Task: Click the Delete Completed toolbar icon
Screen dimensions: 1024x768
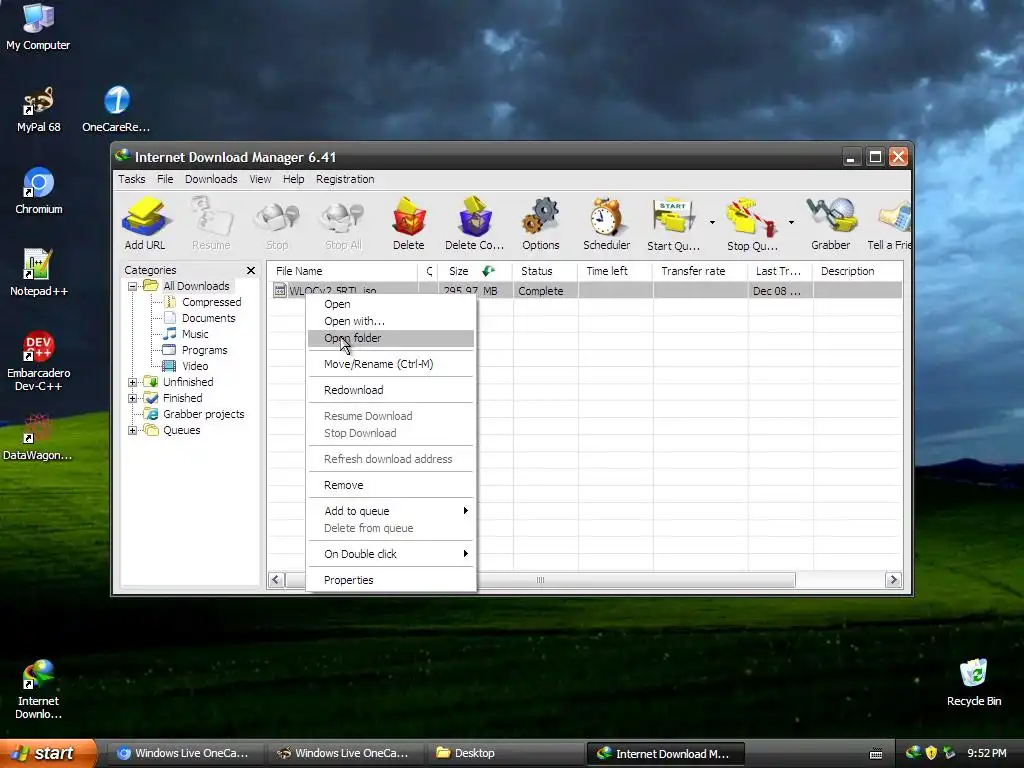Action: coord(474,223)
